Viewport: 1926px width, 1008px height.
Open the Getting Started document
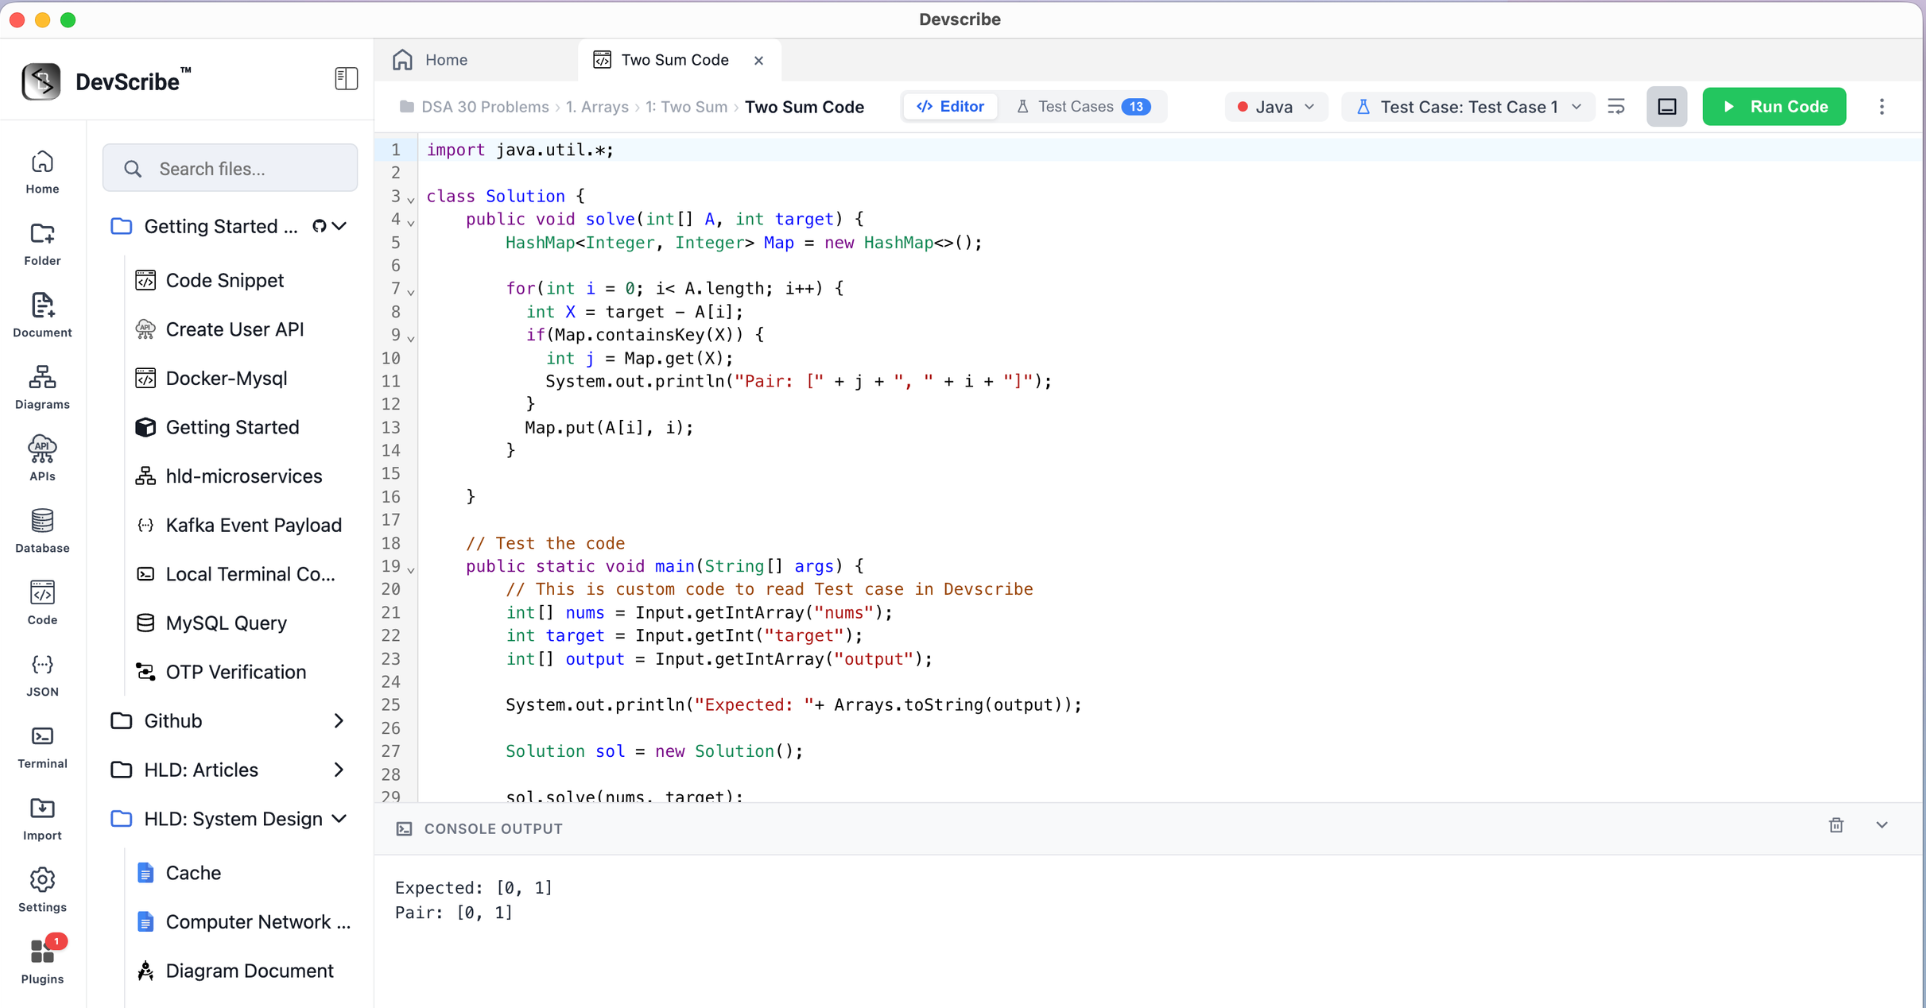coord(232,428)
